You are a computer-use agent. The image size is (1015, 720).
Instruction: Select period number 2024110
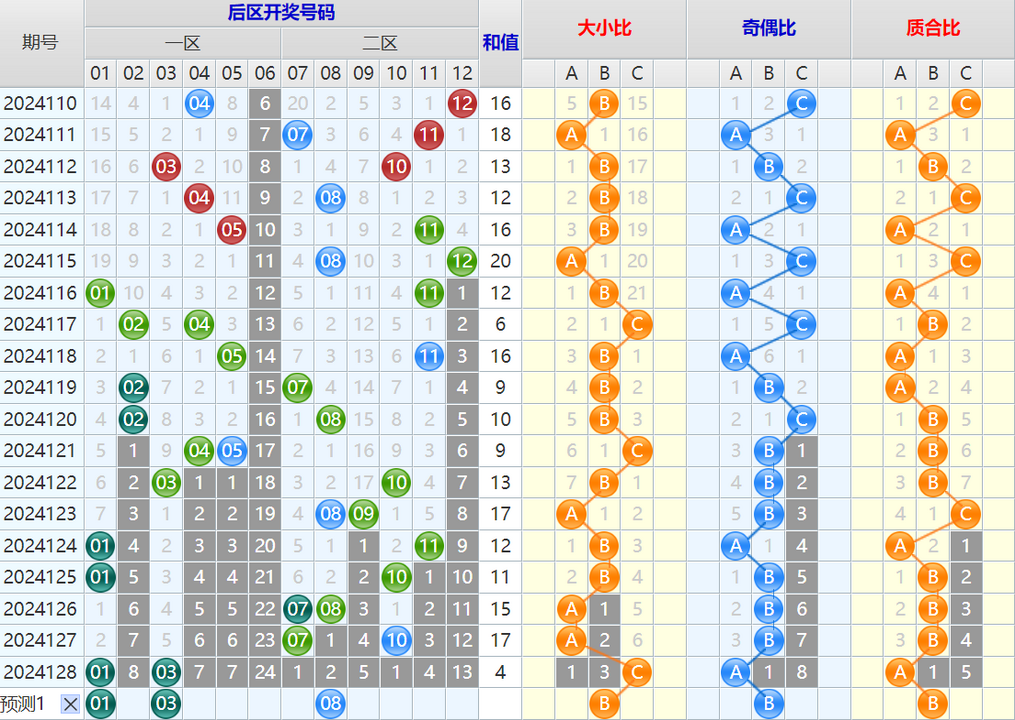coord(40,104)
